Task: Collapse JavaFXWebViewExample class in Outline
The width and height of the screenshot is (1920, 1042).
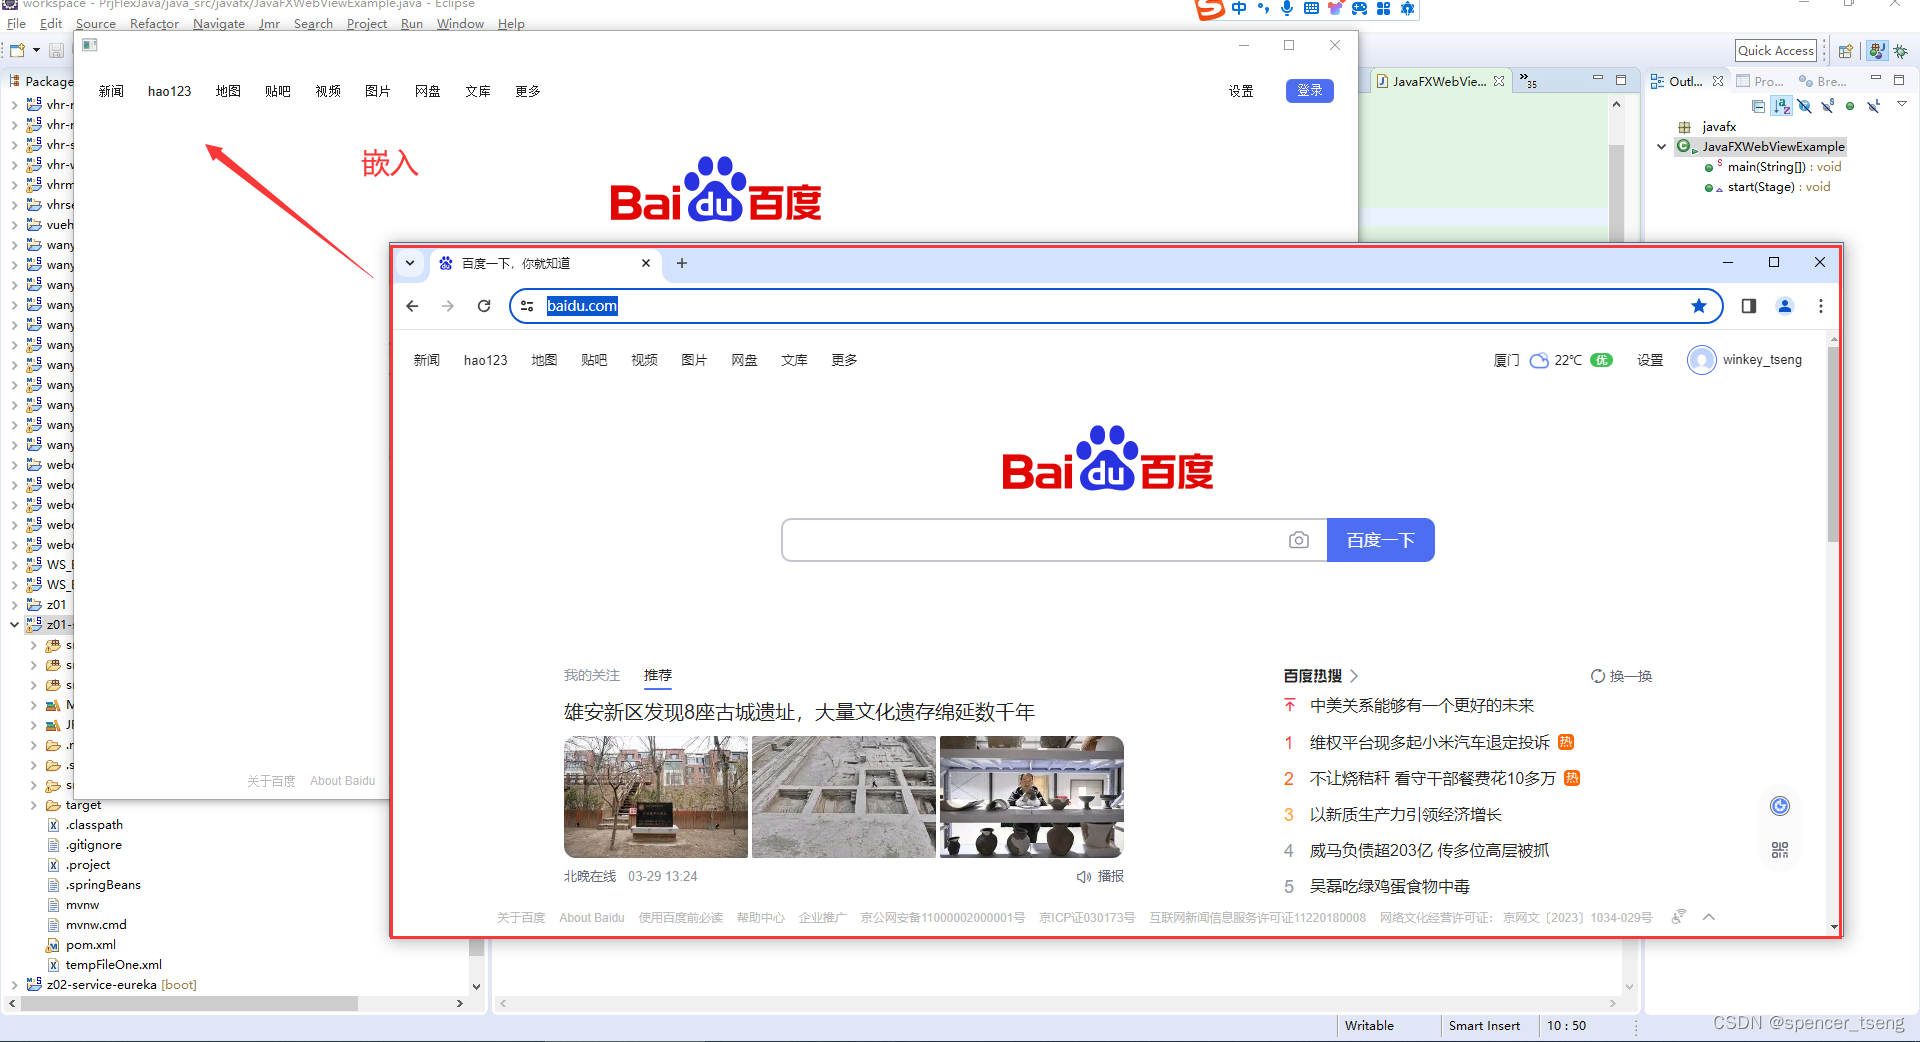Action: click(x=1662, y=147)
